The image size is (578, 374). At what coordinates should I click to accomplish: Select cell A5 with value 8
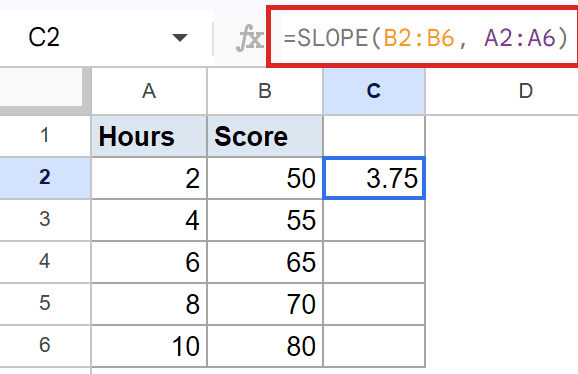[149, 304]
